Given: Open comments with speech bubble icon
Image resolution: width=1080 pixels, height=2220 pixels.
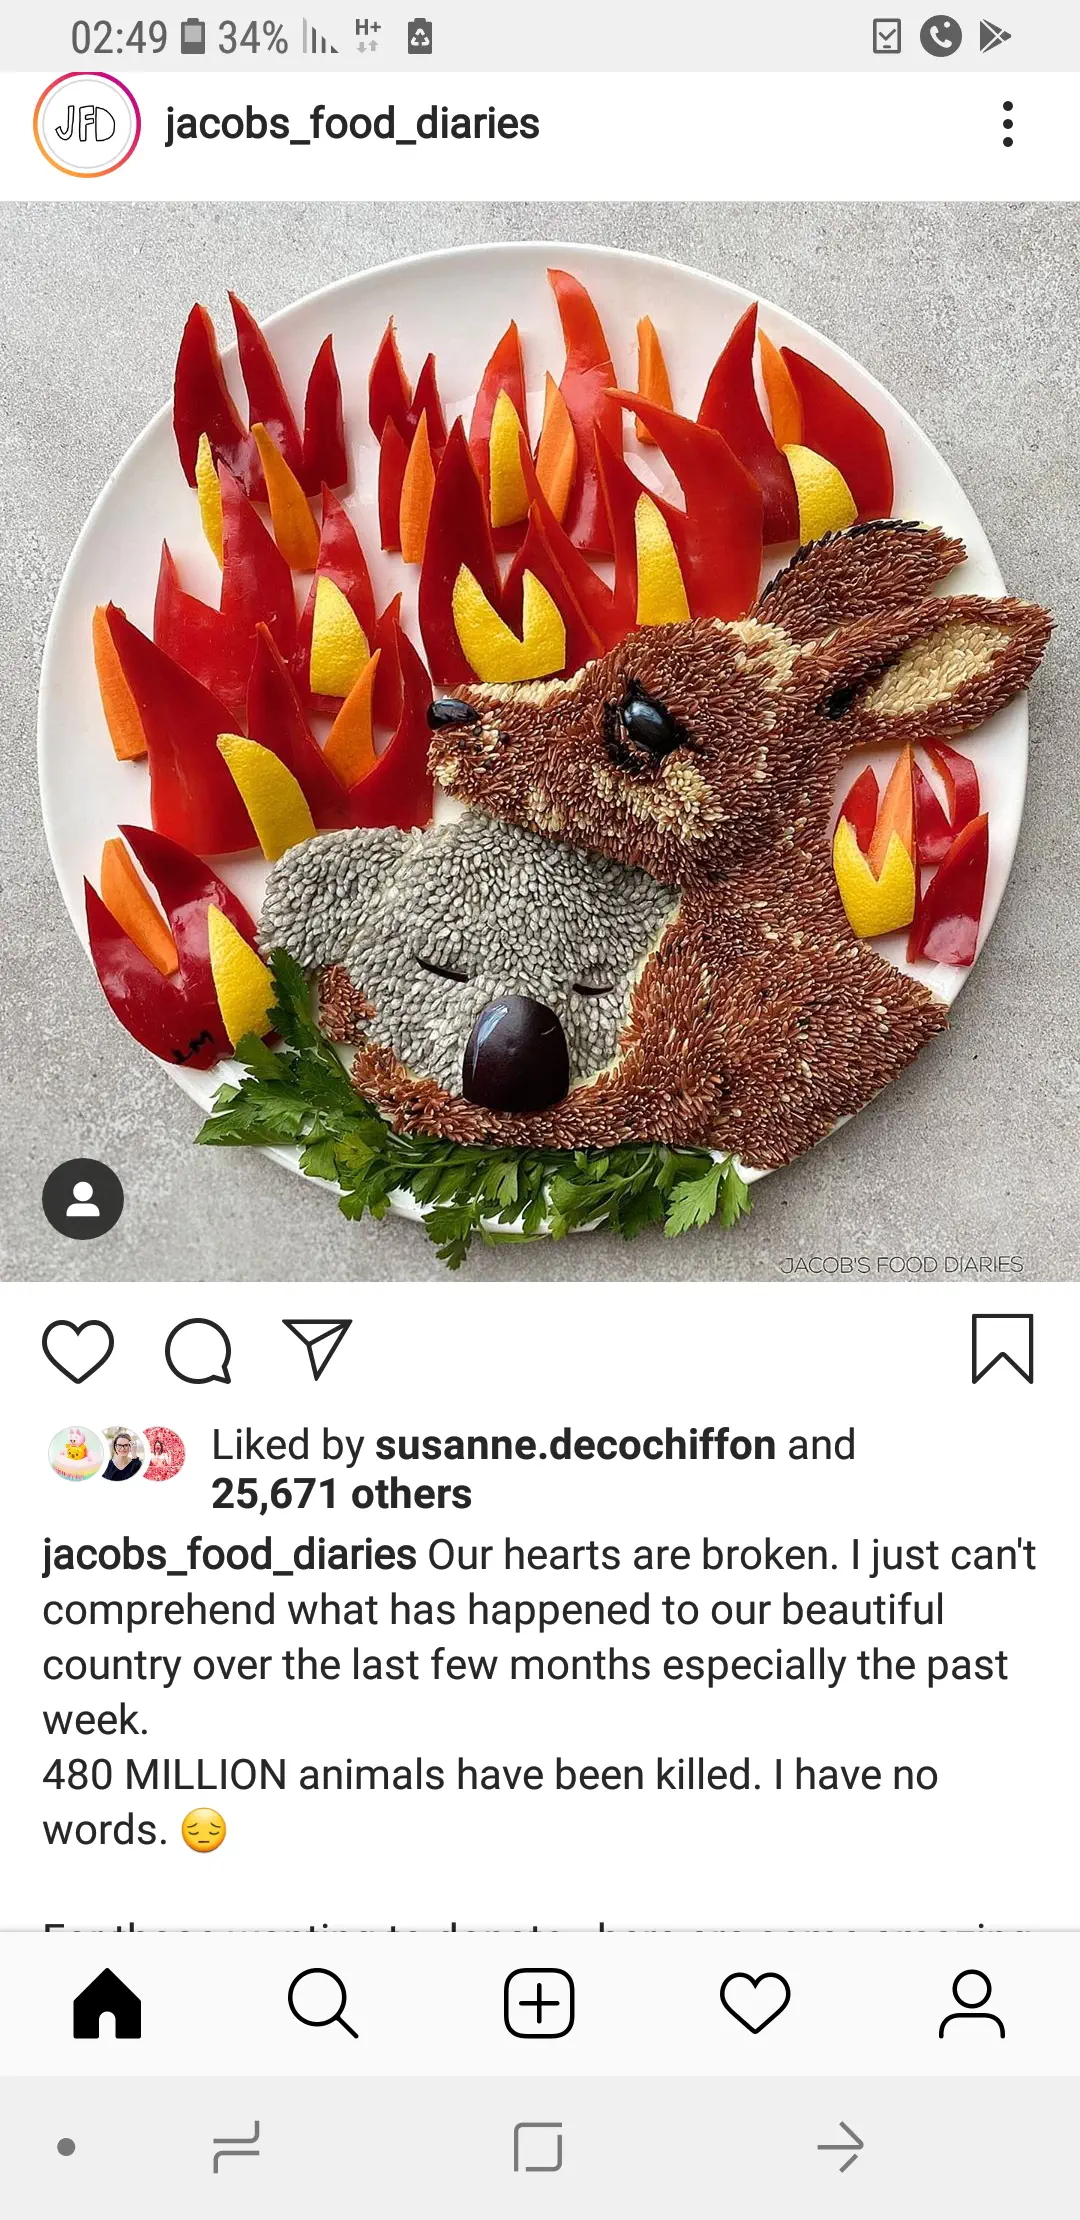Looking at the screenshot, I should 198,1351.
